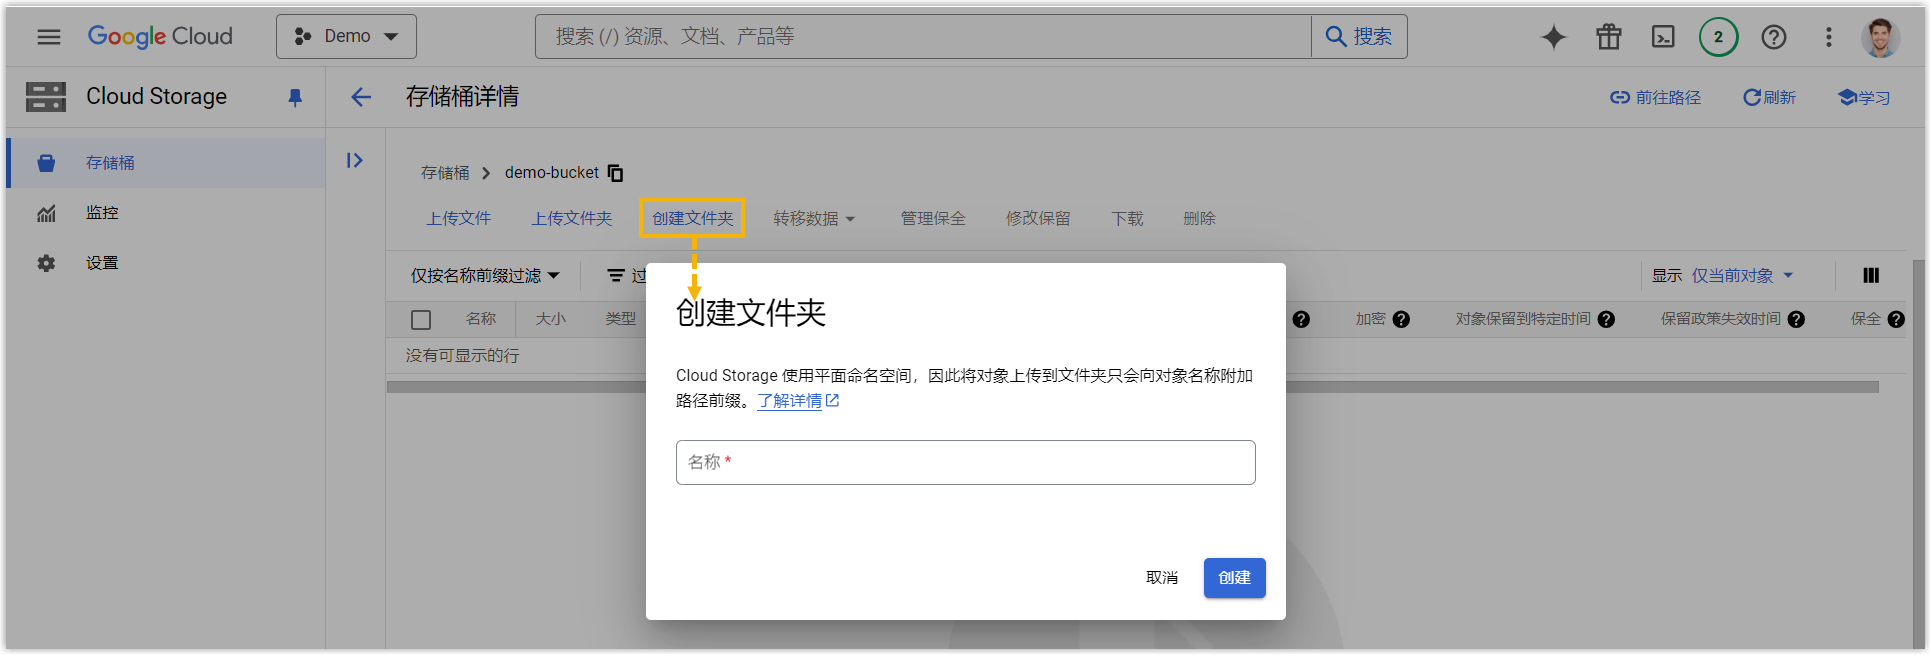Select 监控 in the left sidebar

pos(102,213)
